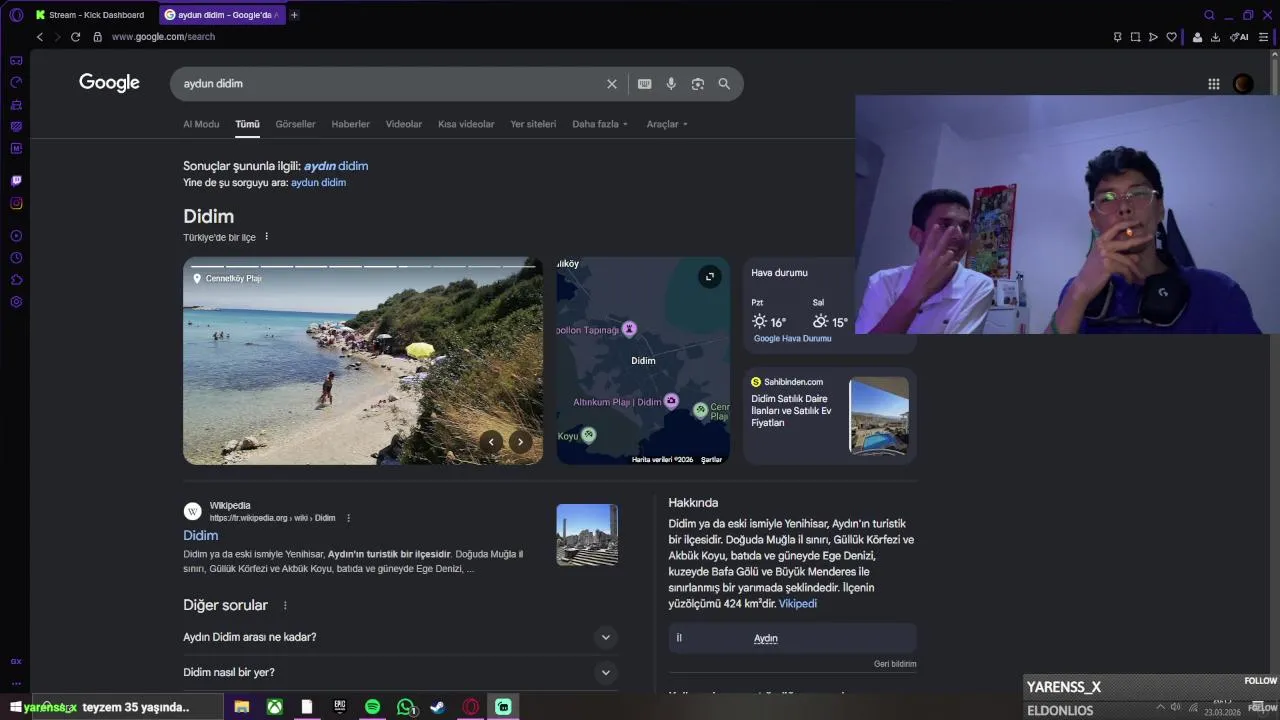Open Opera AI assistant icon
Image resolution: width=1280 pixels, height=720 pixels.
point(1239,37)
